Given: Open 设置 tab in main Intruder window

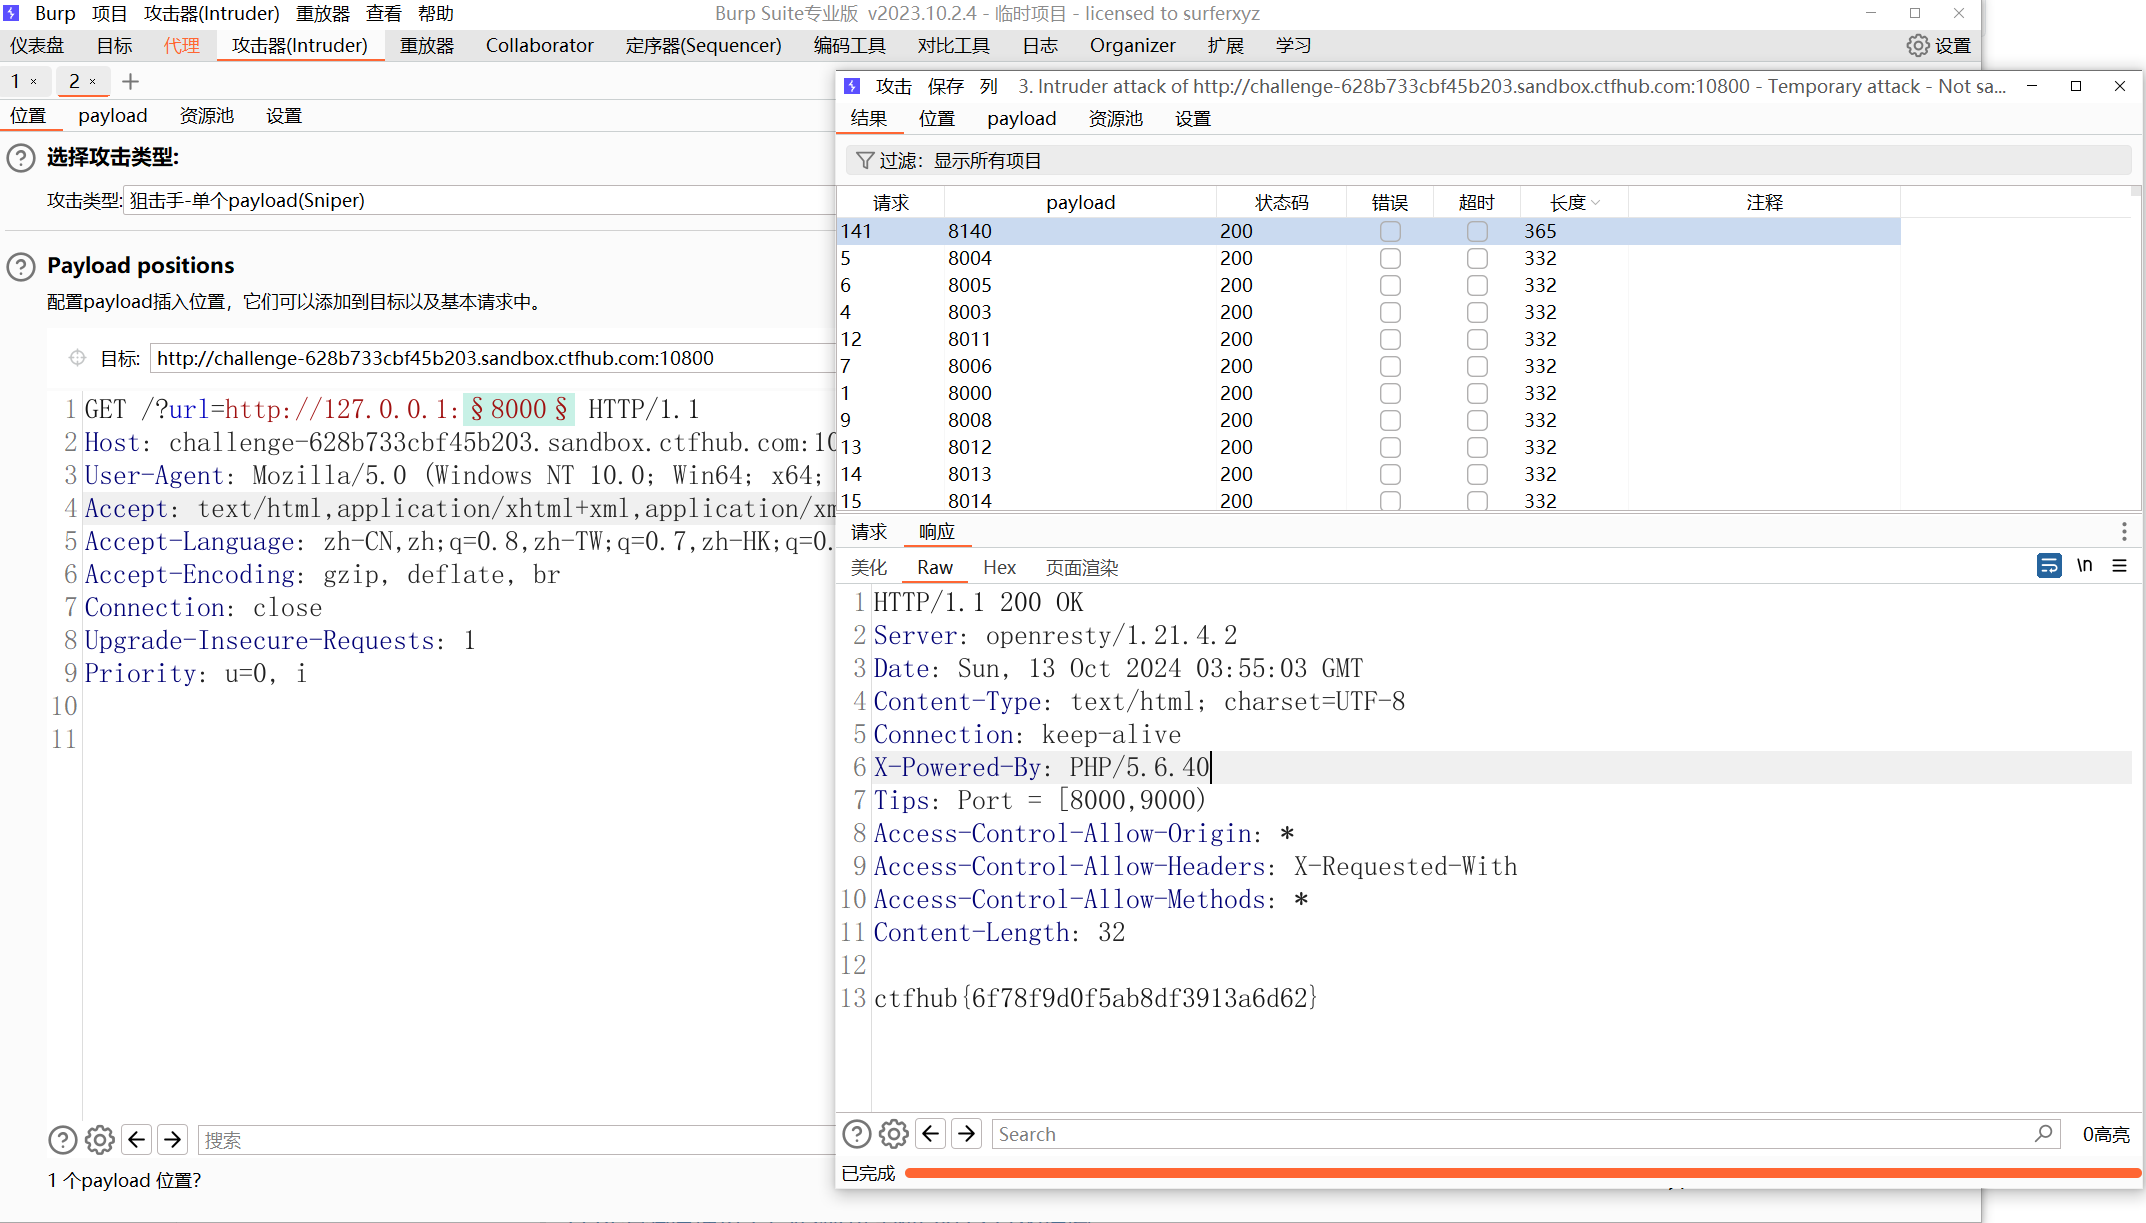Looking at the screenshot, I should pyautogui.click(x=284, y=116).
